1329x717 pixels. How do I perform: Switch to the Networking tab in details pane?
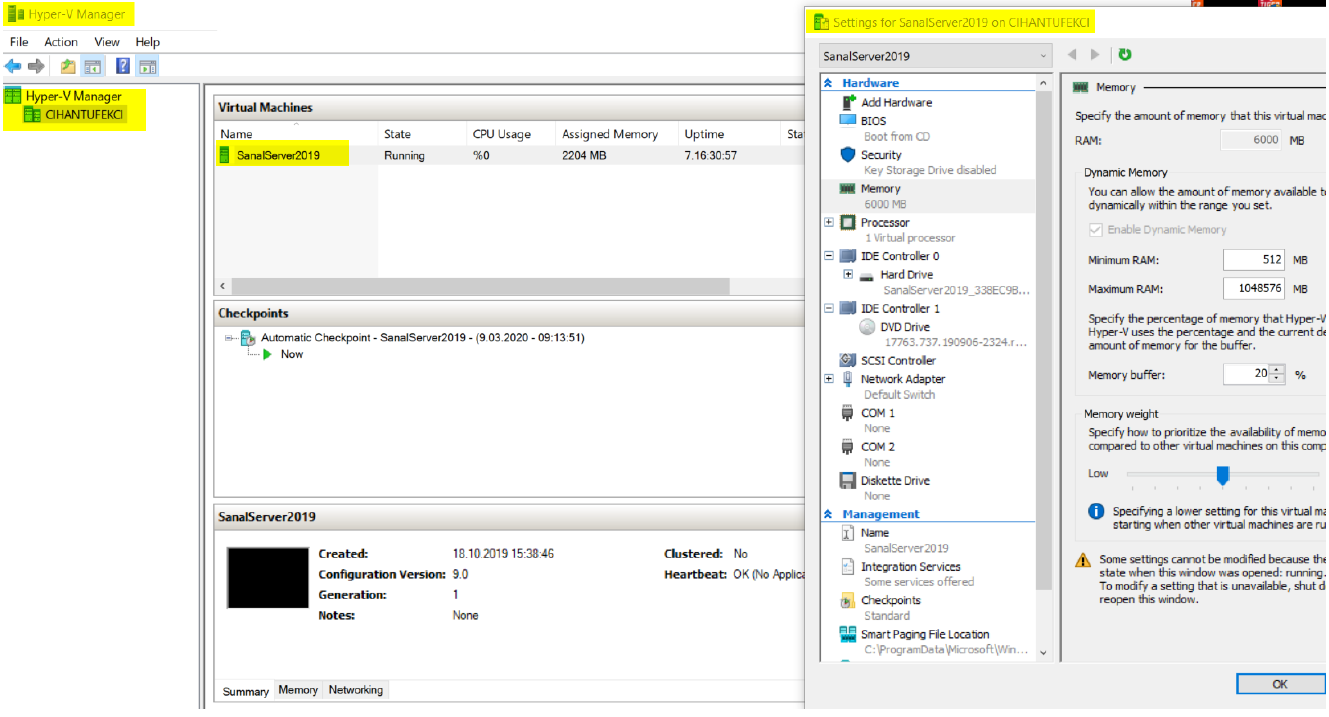click(356, 690)
